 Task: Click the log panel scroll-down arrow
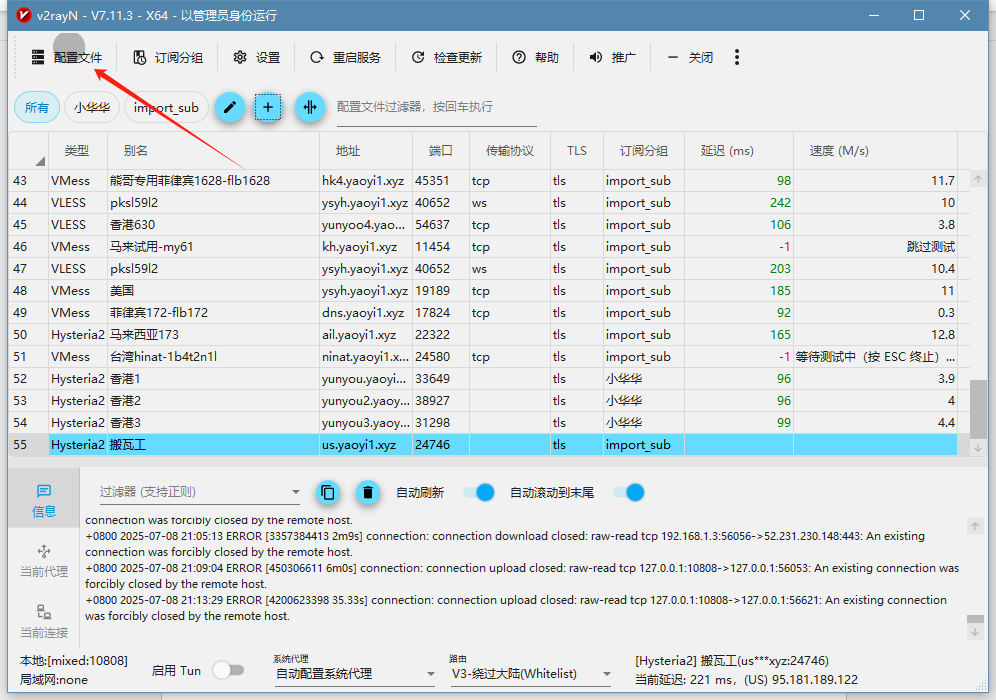[x=975, y=632]
